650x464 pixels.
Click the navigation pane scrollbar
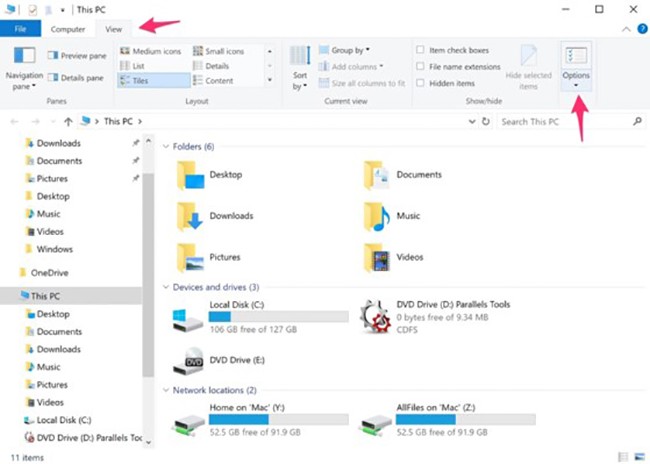[x=148, y=274]
